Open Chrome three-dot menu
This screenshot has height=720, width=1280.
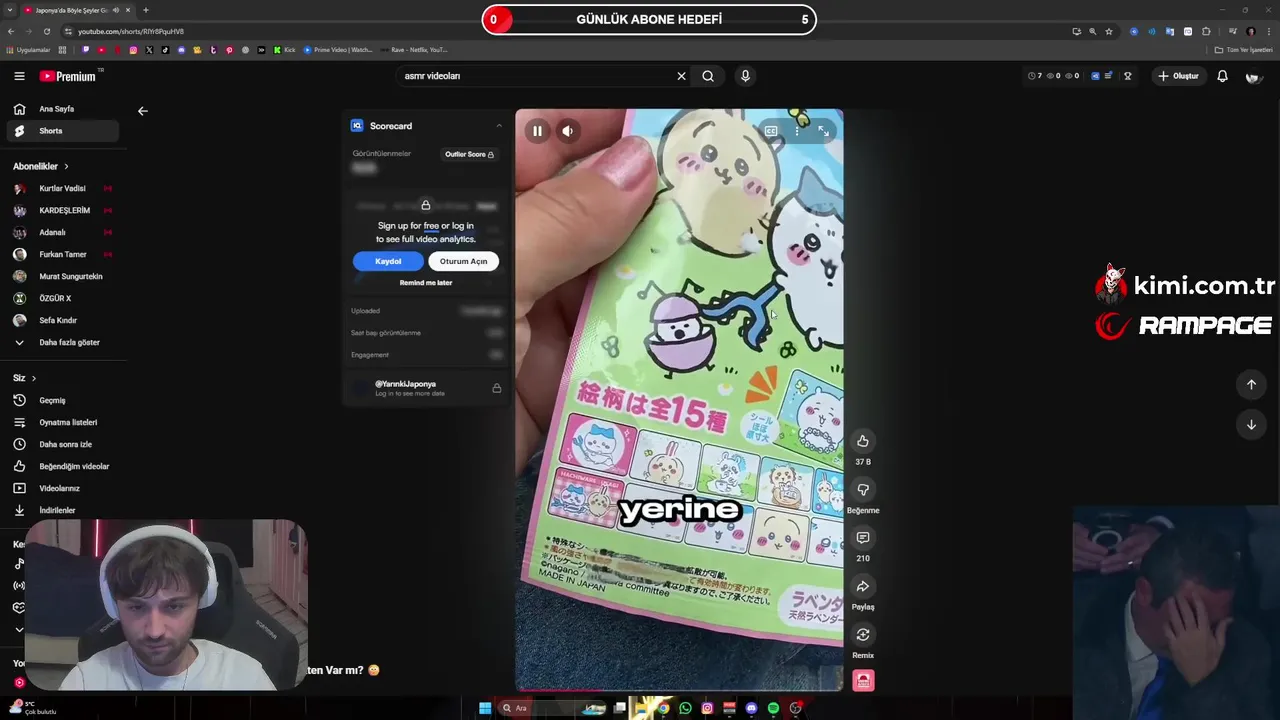pos(1267,31)
